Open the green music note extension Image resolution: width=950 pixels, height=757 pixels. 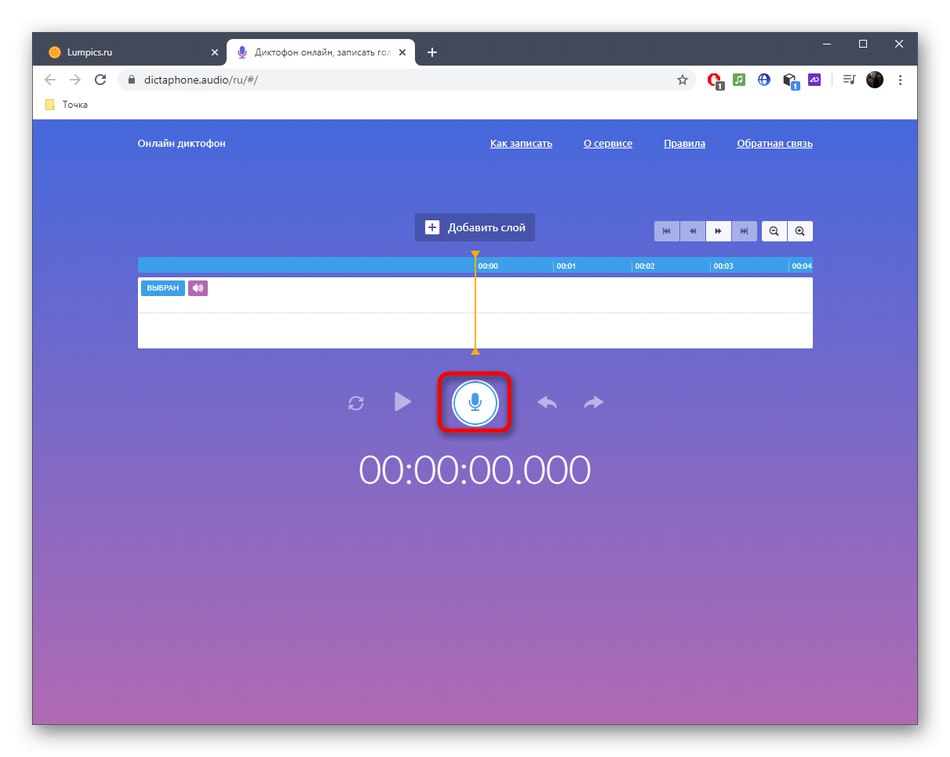pyautogui.click(x=739, y=79)
